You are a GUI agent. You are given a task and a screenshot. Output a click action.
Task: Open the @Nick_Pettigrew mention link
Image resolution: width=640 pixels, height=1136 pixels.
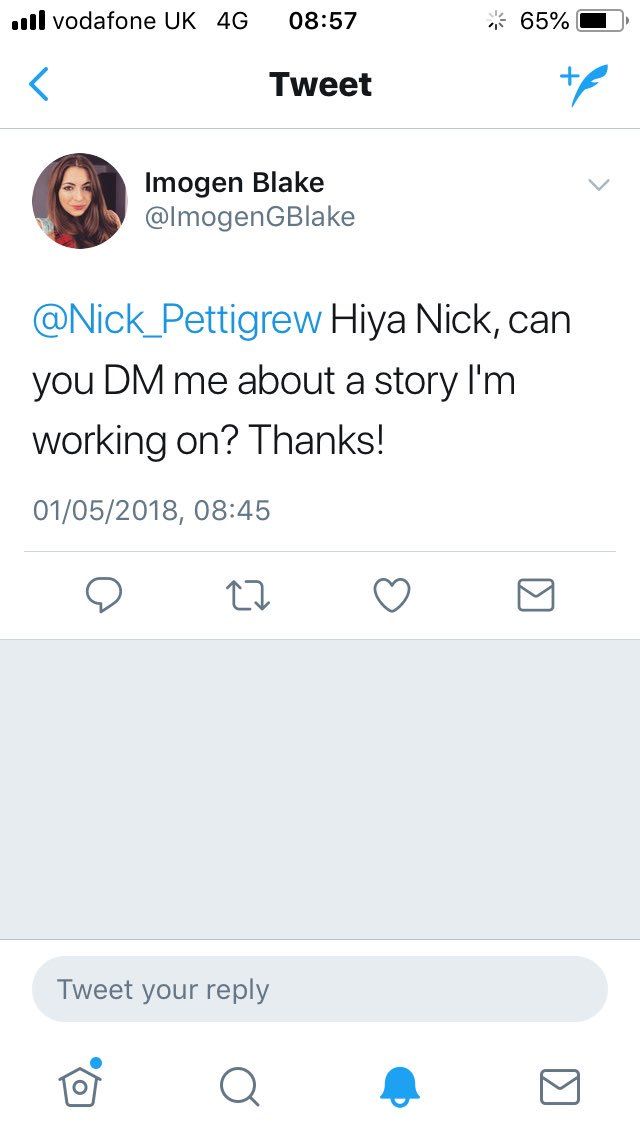coord(177,321)
